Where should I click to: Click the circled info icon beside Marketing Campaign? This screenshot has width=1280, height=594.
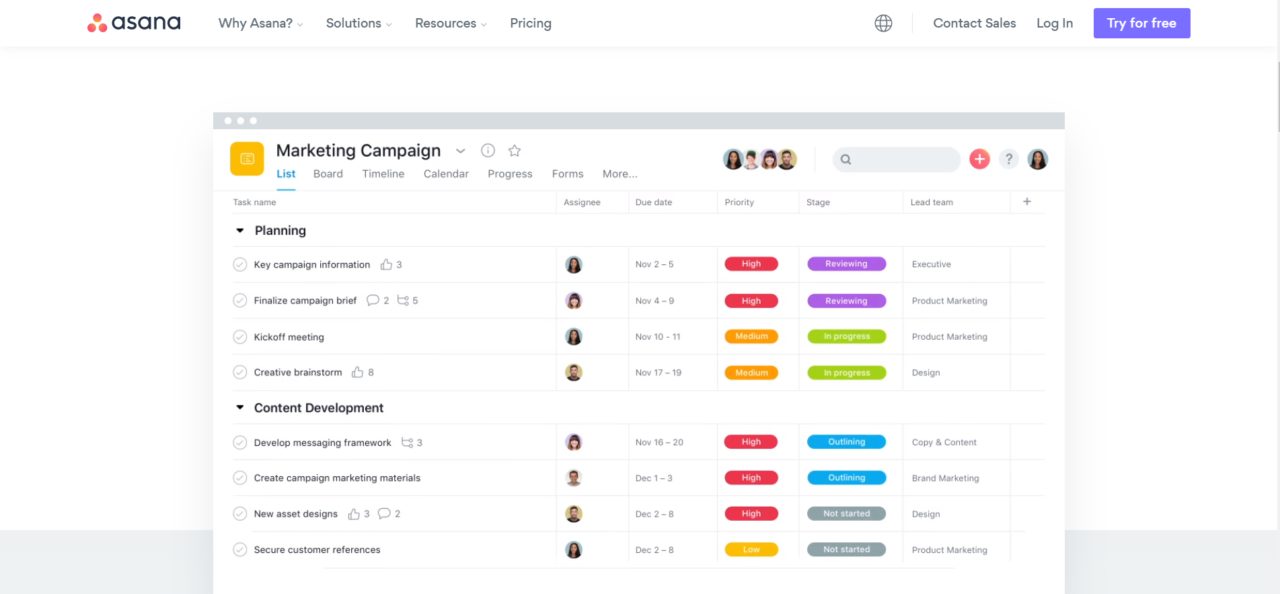(487, 149)
